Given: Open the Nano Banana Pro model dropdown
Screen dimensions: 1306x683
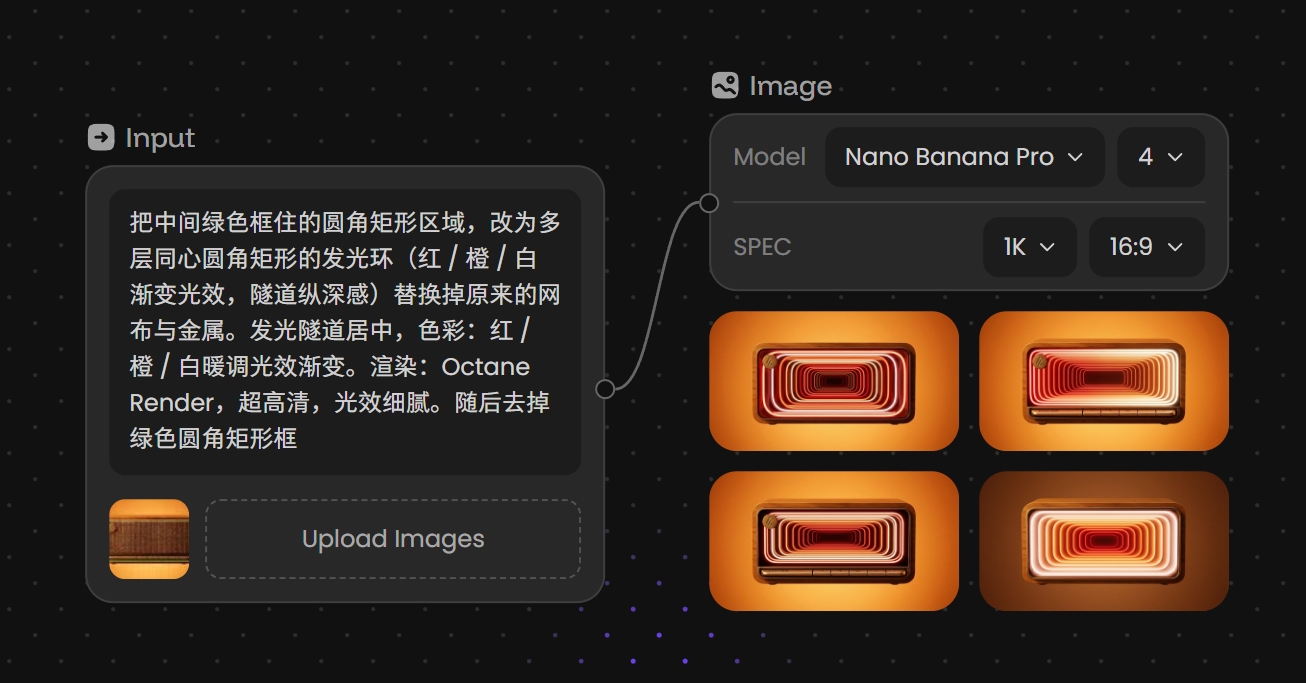Looking at the screenshot, I should (964, 157).
